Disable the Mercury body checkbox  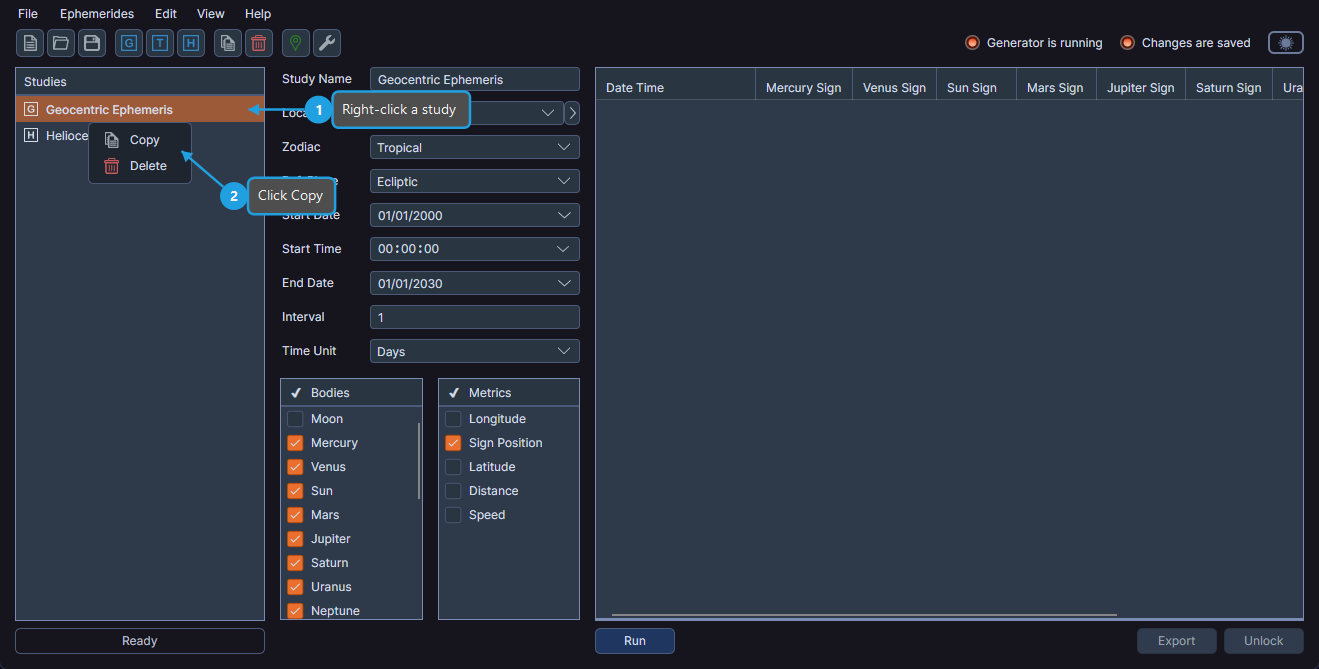click(294, 442)
